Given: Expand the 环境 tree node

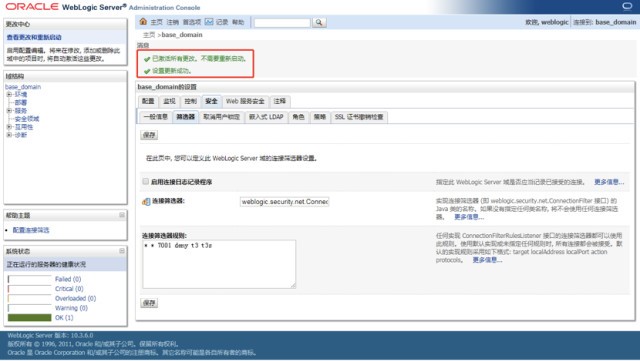Looking at the screenshot, I should pyautogui.click(x=9, y=94).
